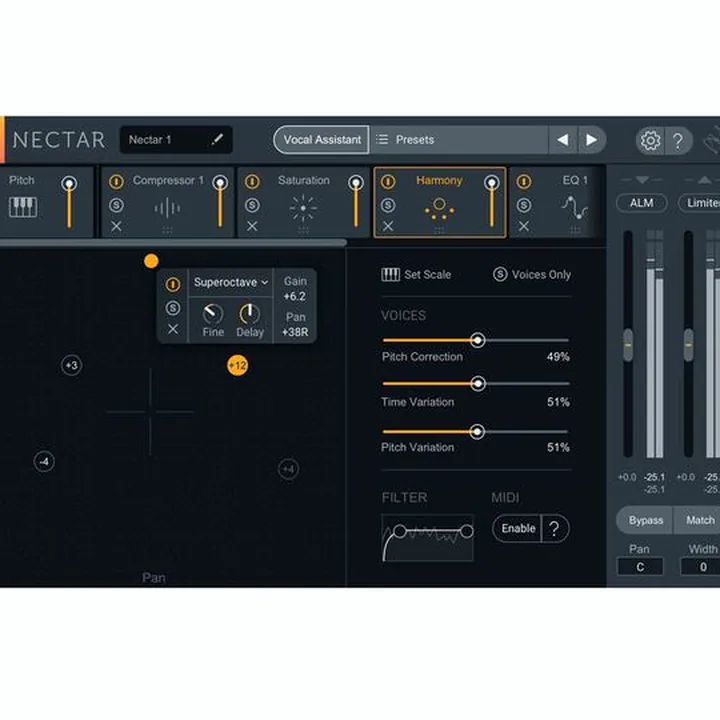Select the -4 harmony voice node

44,462
